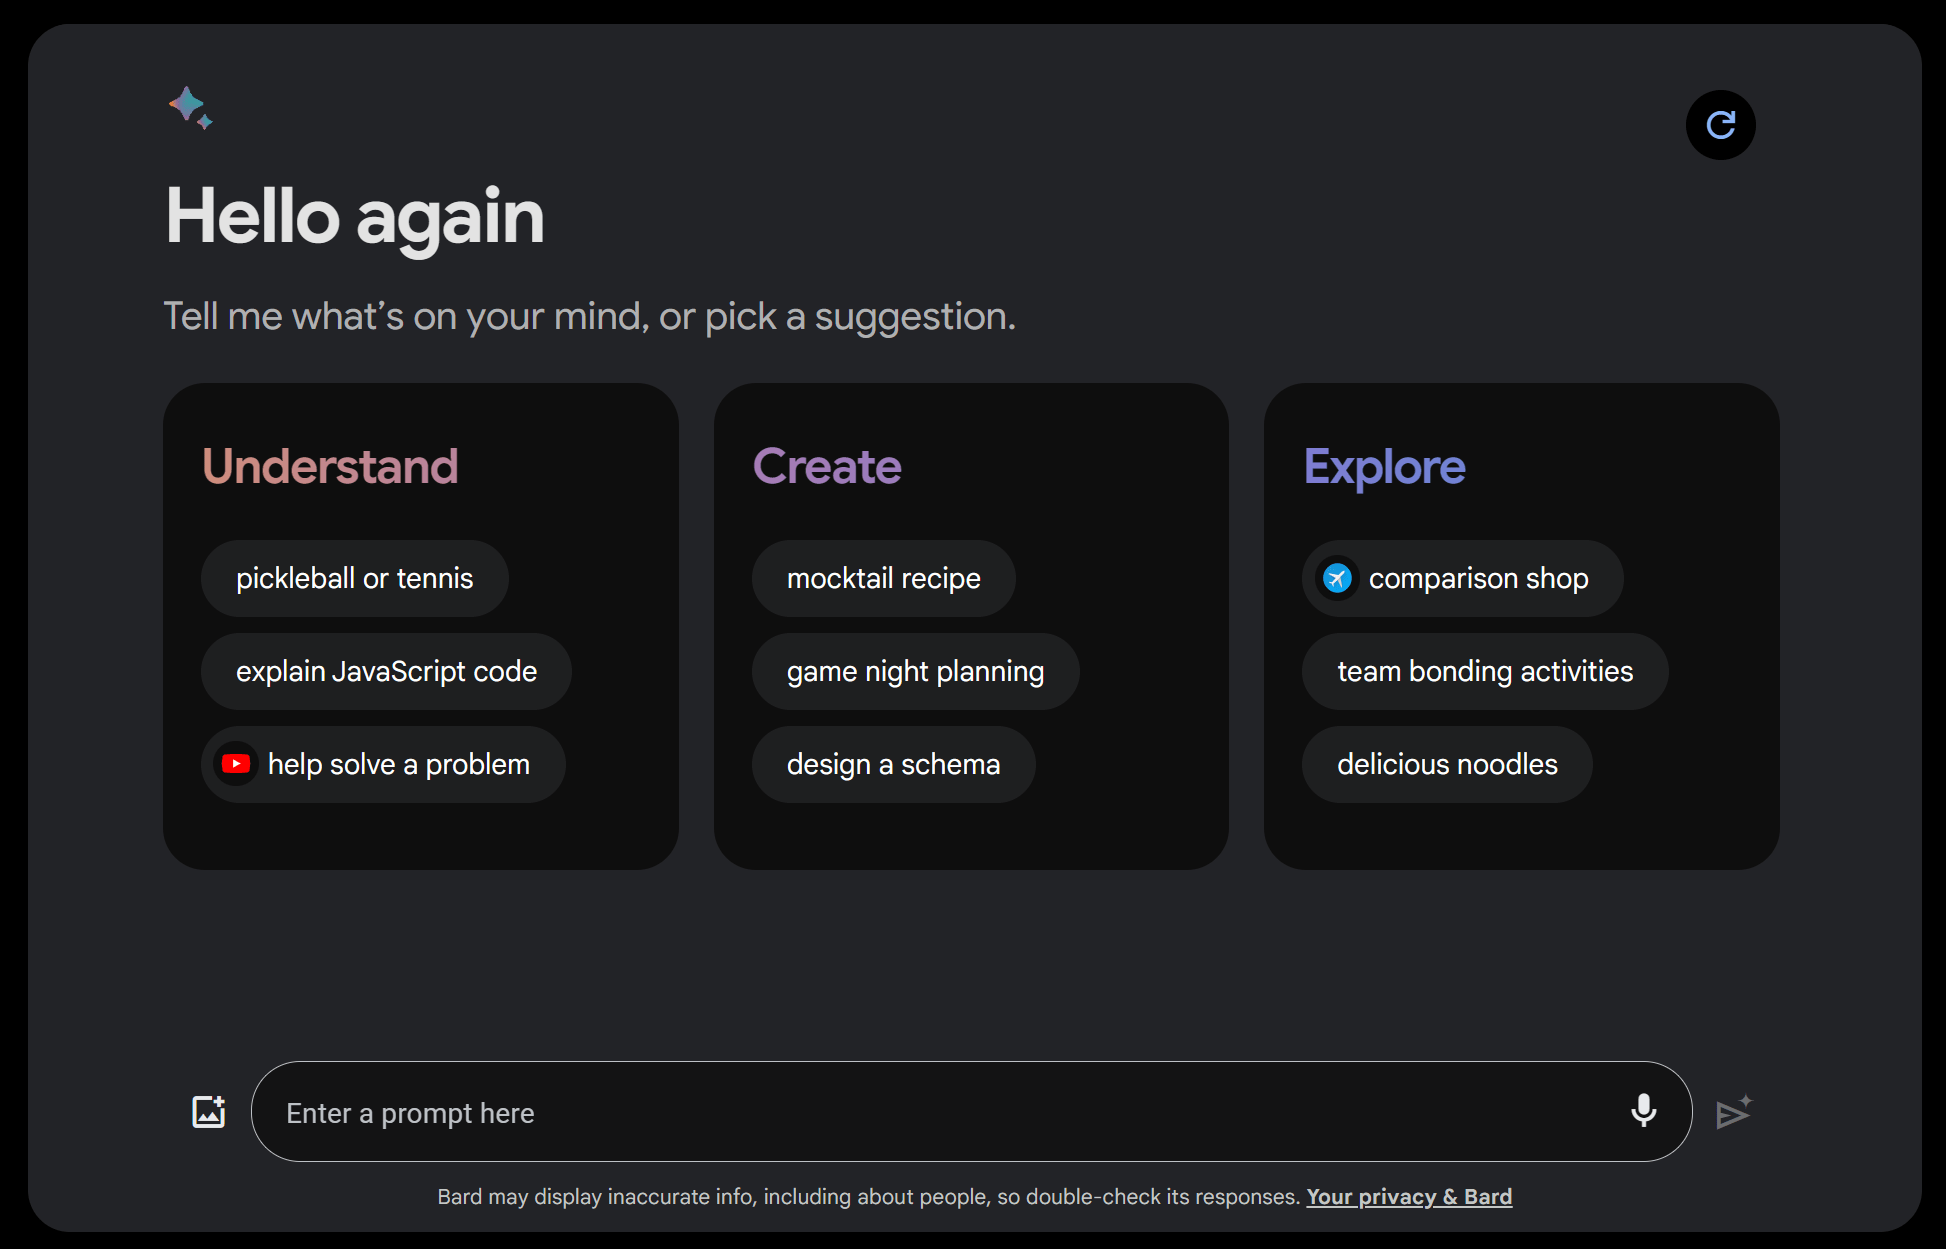
Task: Select 'comparison shop' suggestion chip
Action: (1478, 578)
